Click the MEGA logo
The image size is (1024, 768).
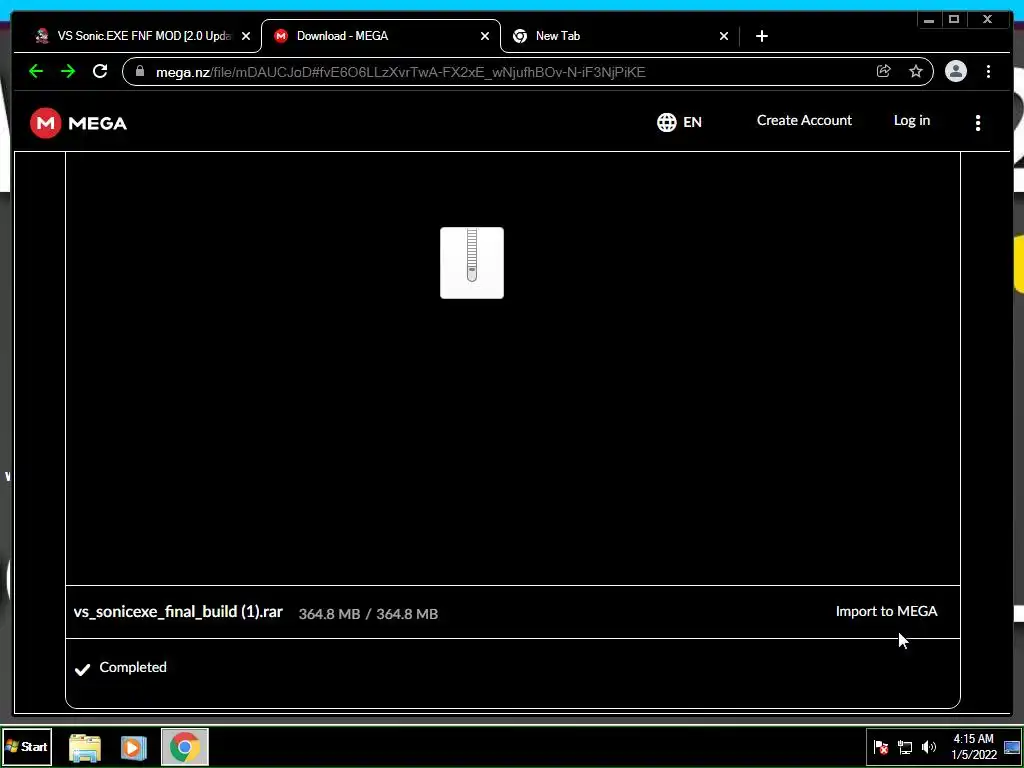(x=78, y=123)
